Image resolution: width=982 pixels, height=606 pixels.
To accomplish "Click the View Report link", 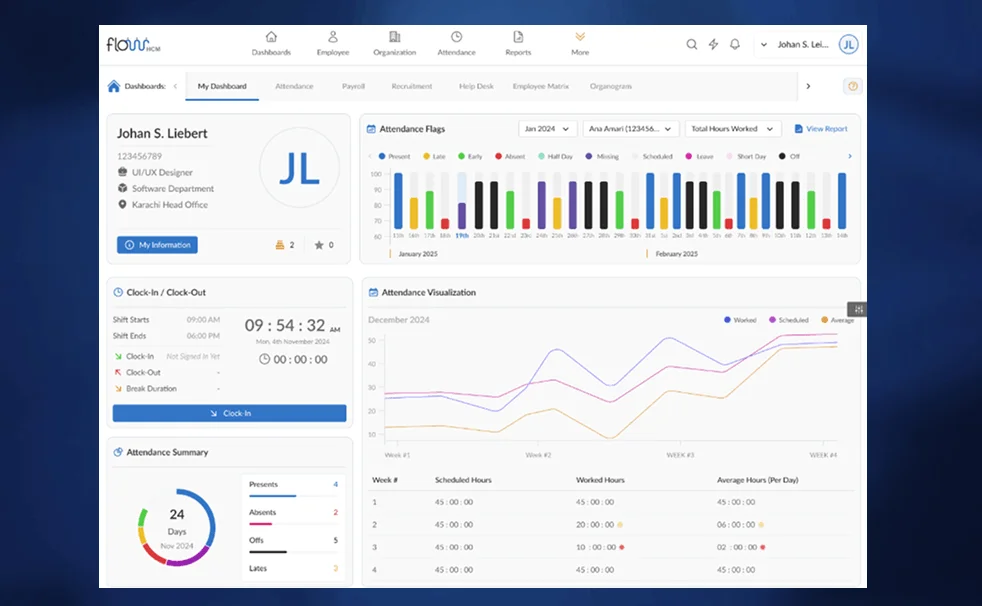I will pyautogui.click(x=821, y=129).
